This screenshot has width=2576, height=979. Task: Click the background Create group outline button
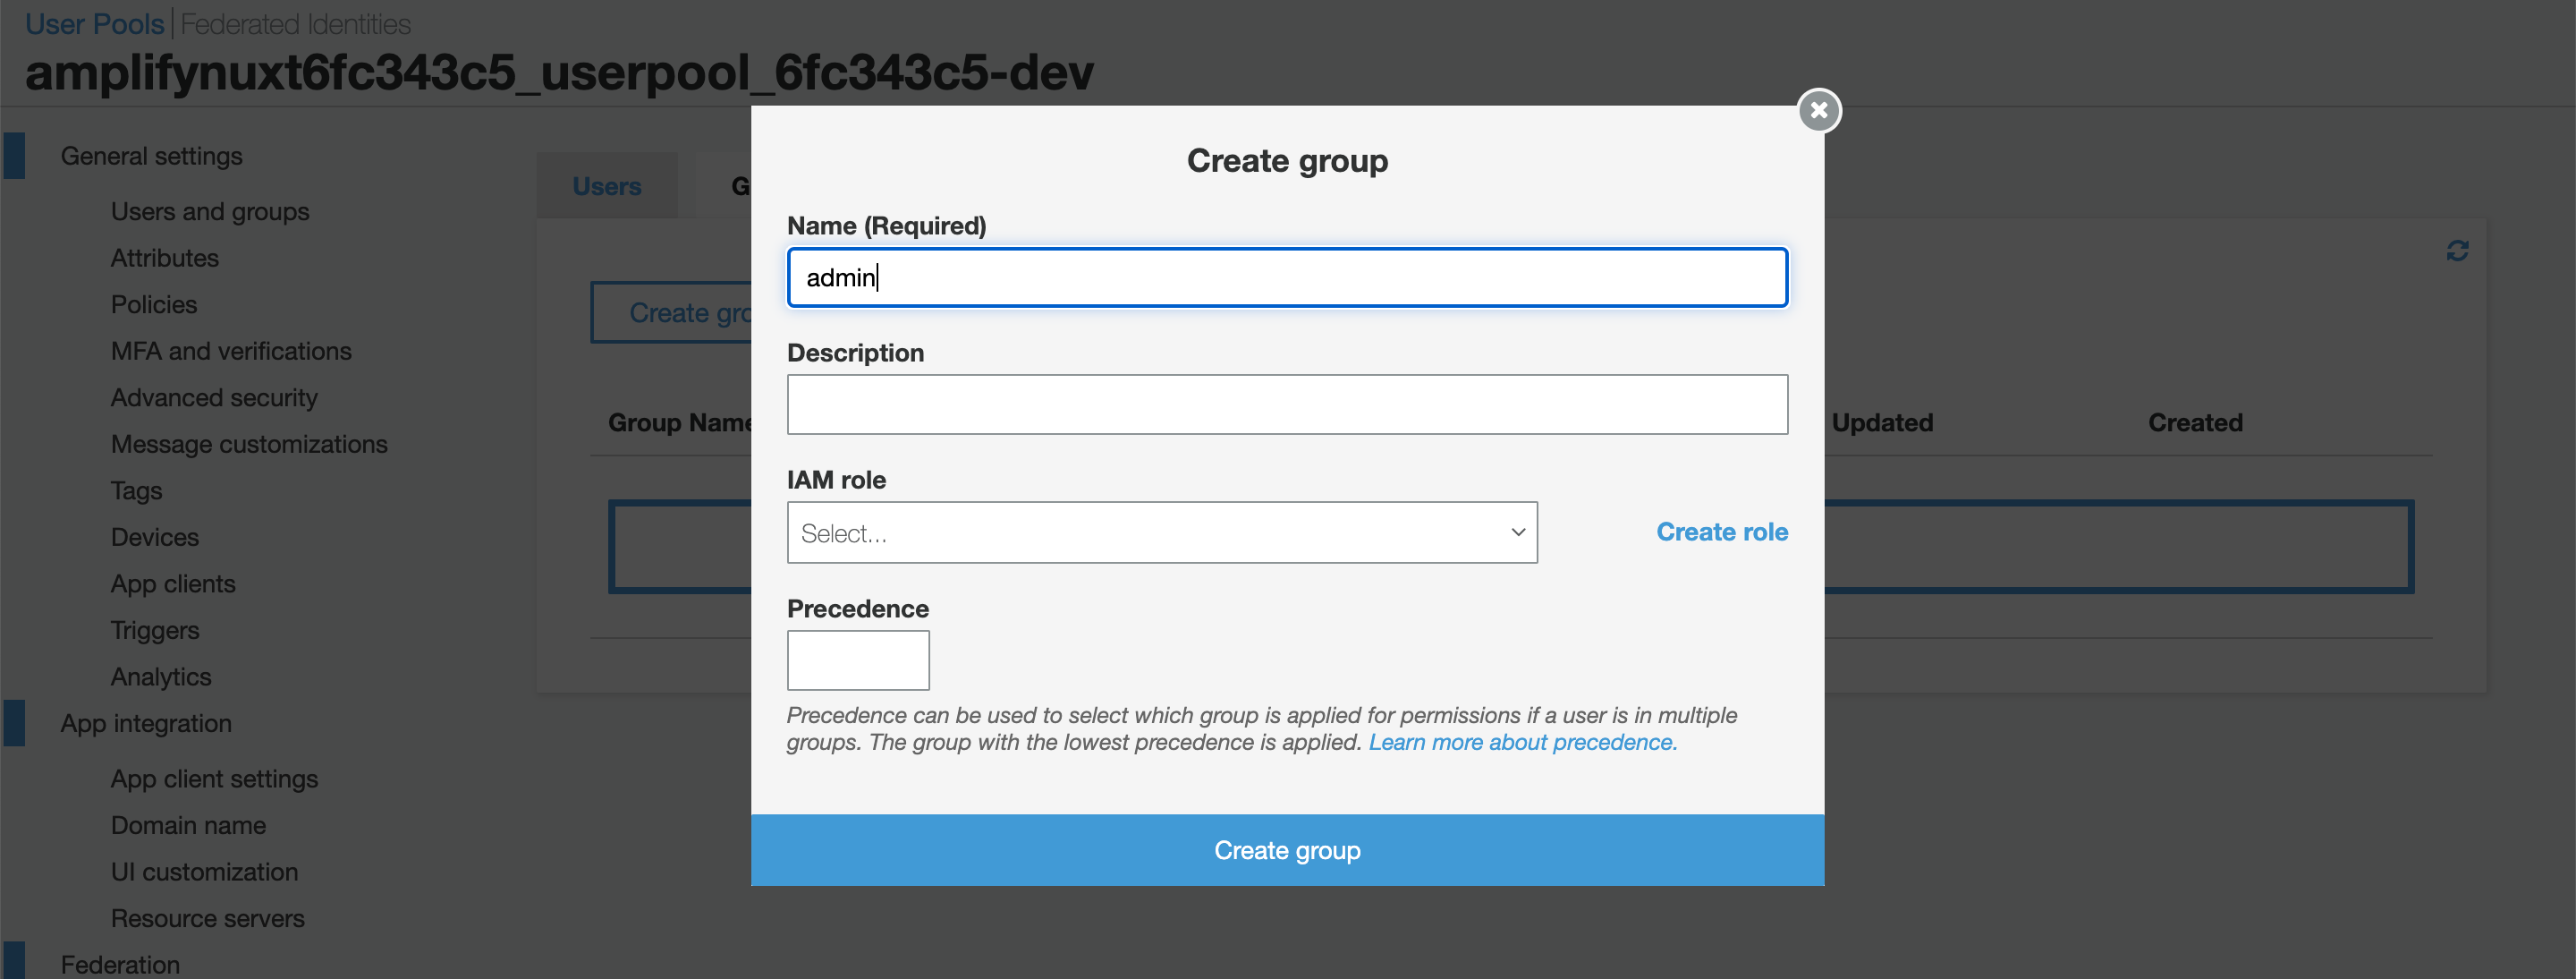coord(671,313)
